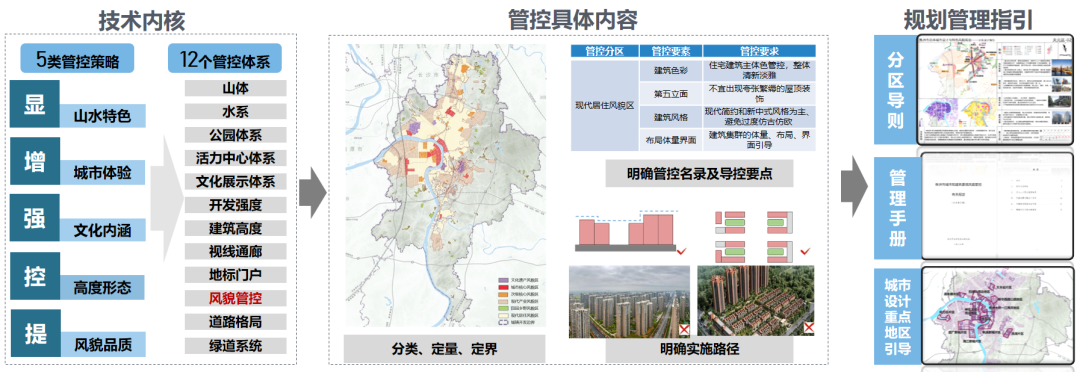Select the red 风貌管控 list item
Image resolution: width=1080 pixels, height=372 pixels.
(x=236, y=299)
